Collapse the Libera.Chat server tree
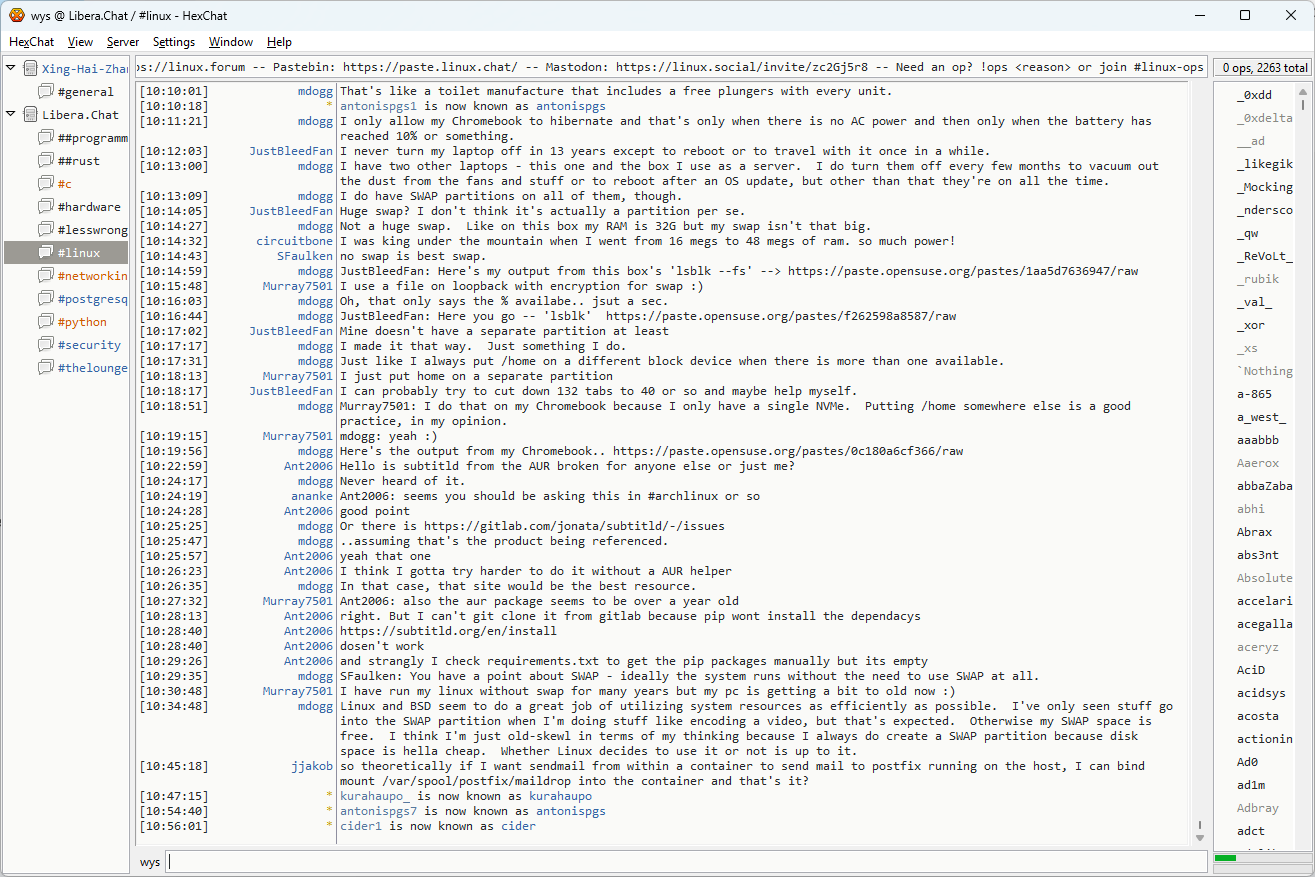This screenshot has width=1315, height=877. pos(11,114)
